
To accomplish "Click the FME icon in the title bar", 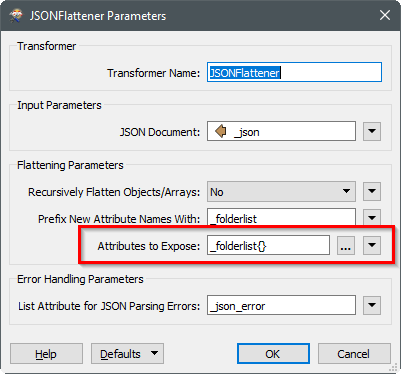I will 15,15.
